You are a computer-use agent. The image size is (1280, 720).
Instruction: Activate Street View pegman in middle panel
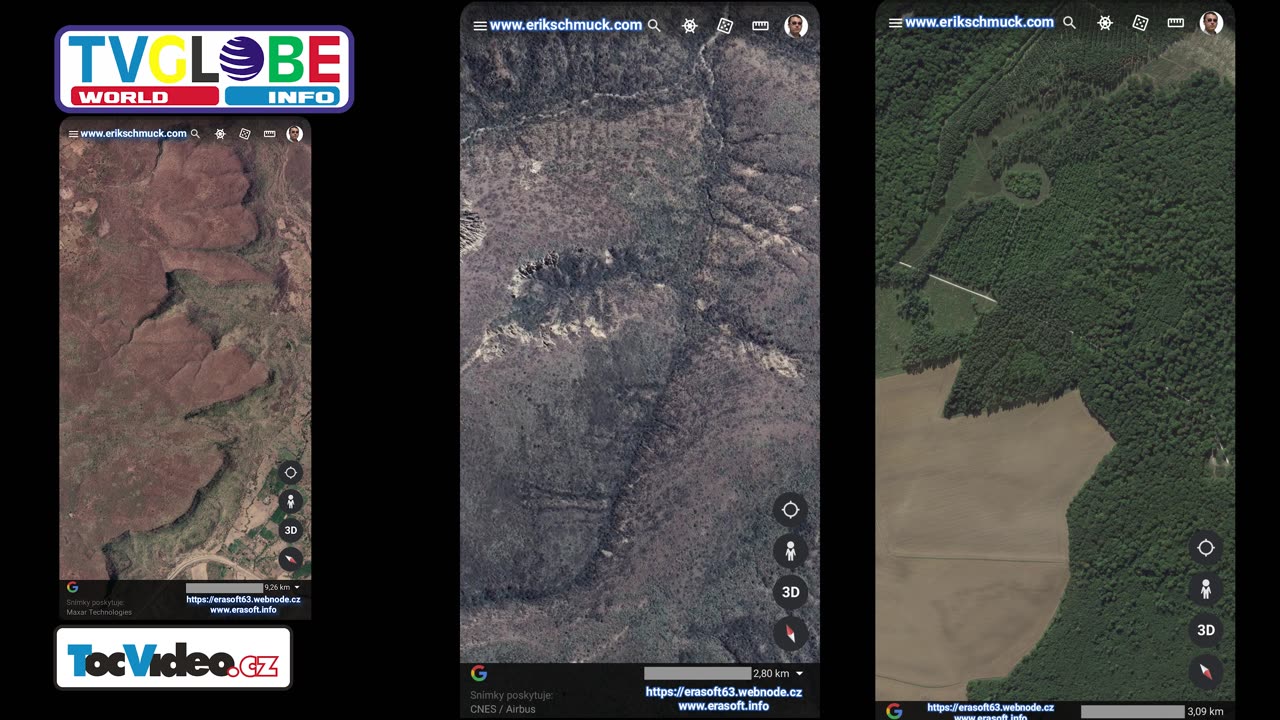(790, 551)
